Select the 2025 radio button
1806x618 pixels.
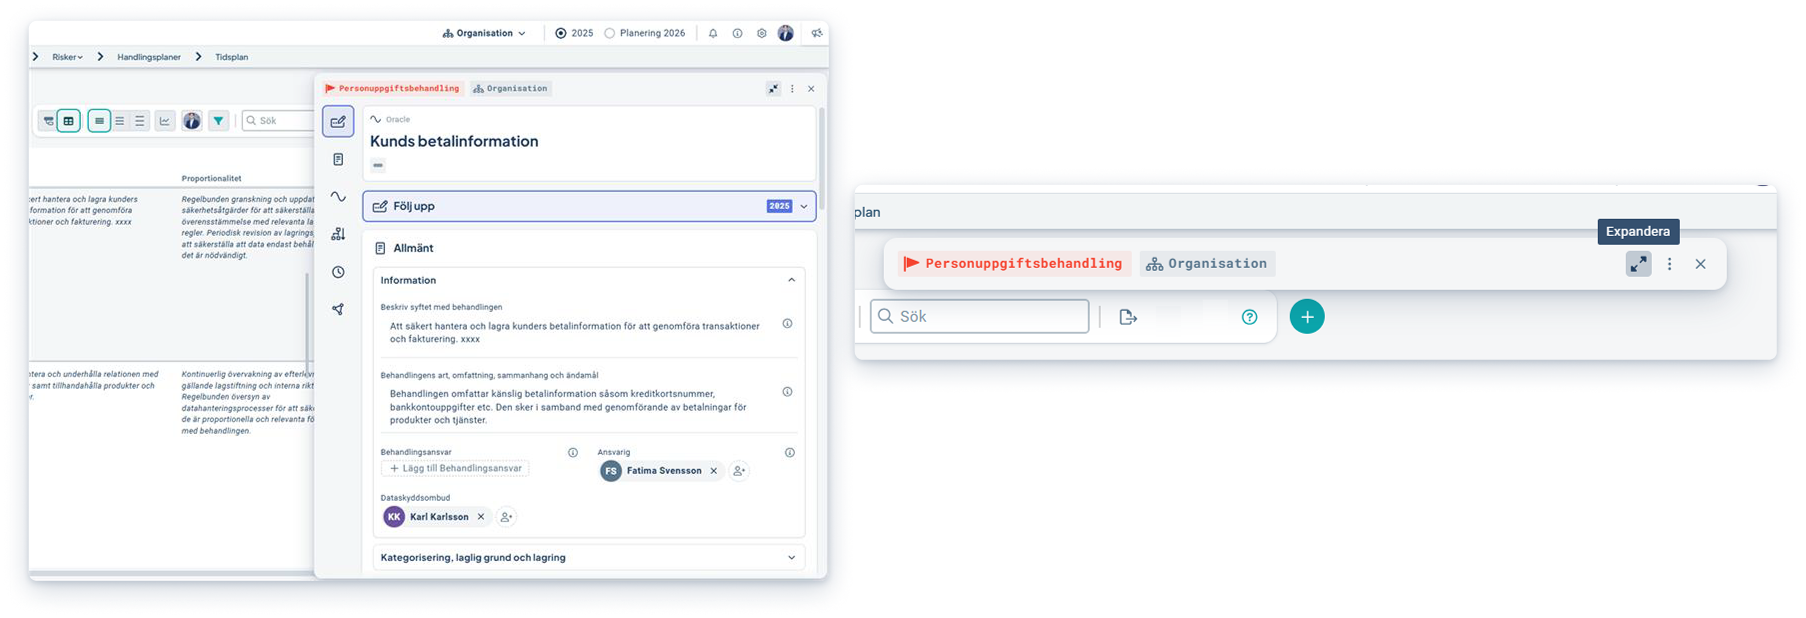561,33
